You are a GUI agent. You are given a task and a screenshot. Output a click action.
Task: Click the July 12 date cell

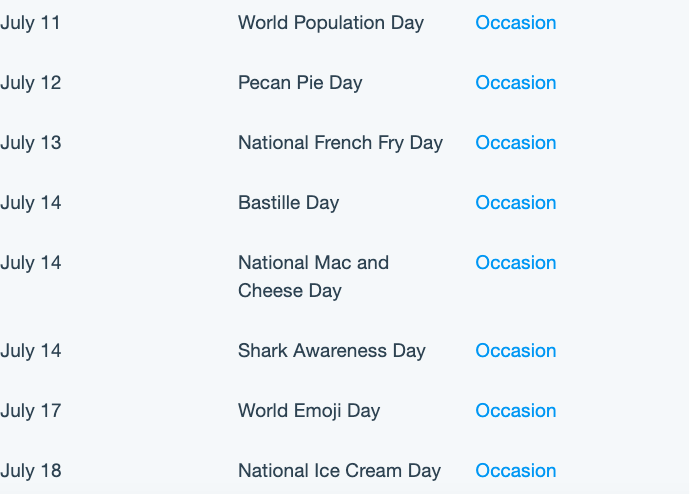tap(30, 83)
